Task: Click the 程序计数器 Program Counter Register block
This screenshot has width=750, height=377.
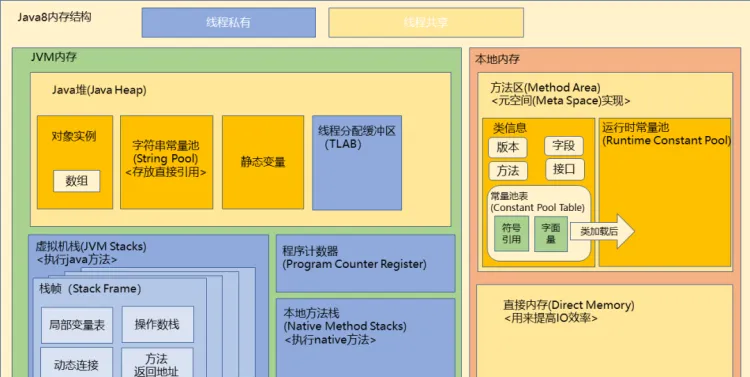Action: (x=365, y=263)
